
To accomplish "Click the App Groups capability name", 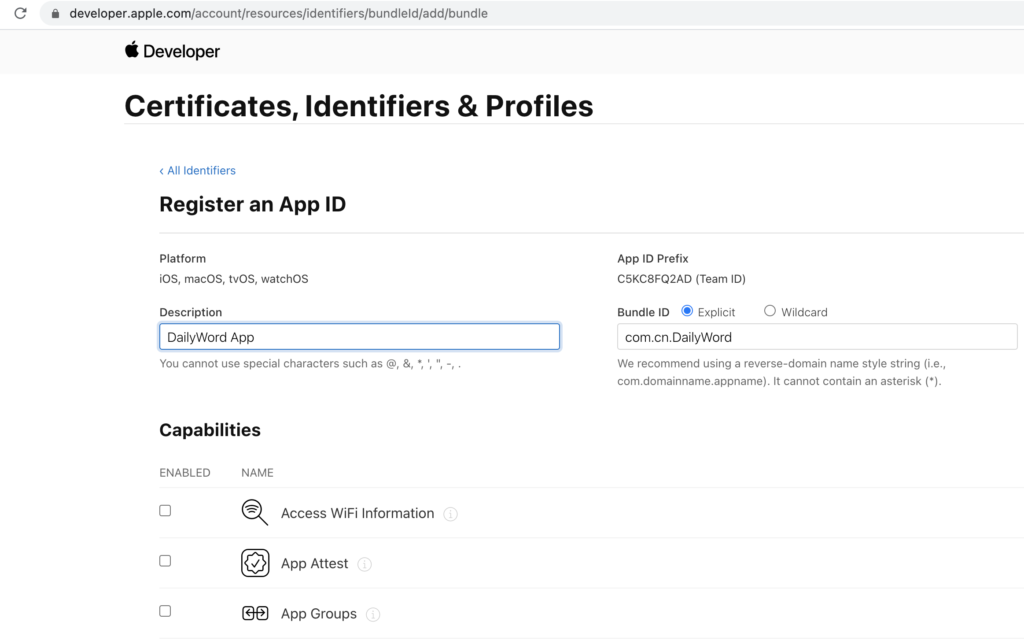I will coord(319,614).
